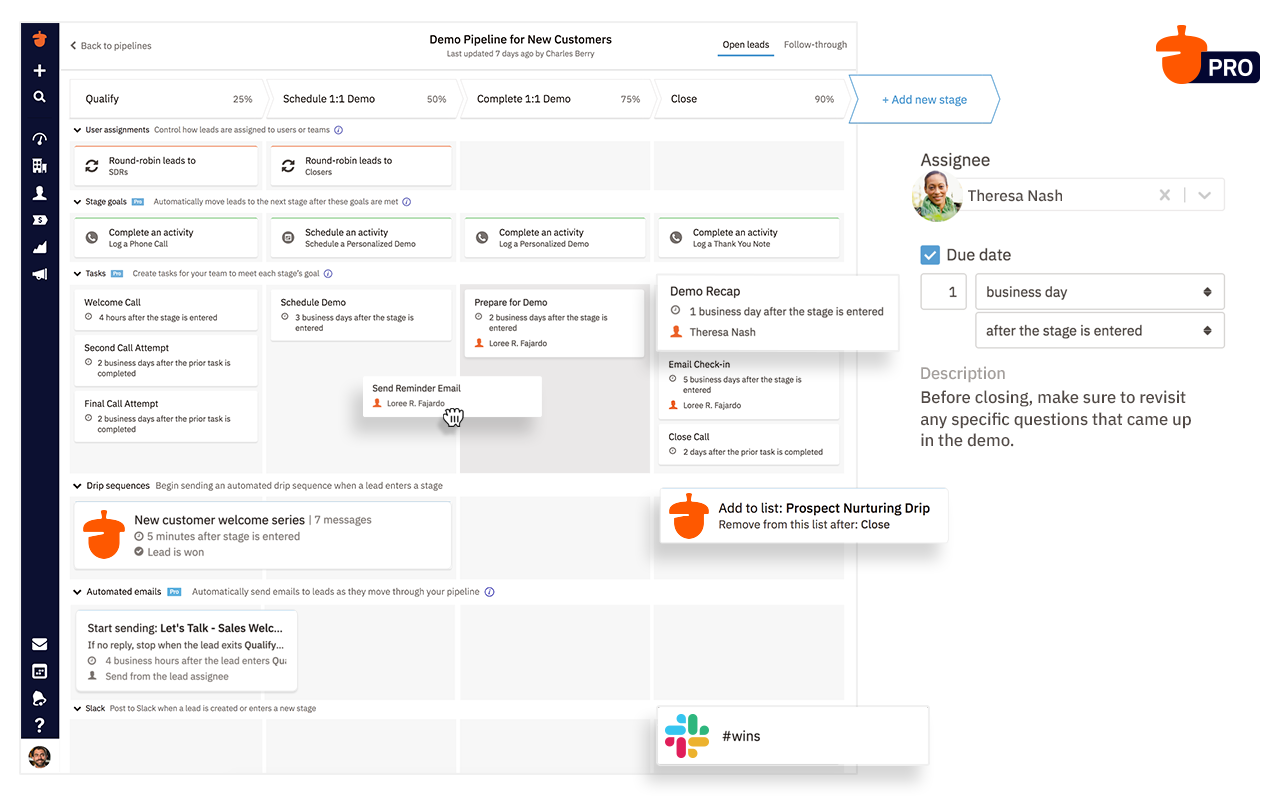The image size is (1280, 800).
Task: Click acorn icon on Prospect Nurturing Drip card
Action: [x=689, y=516]
